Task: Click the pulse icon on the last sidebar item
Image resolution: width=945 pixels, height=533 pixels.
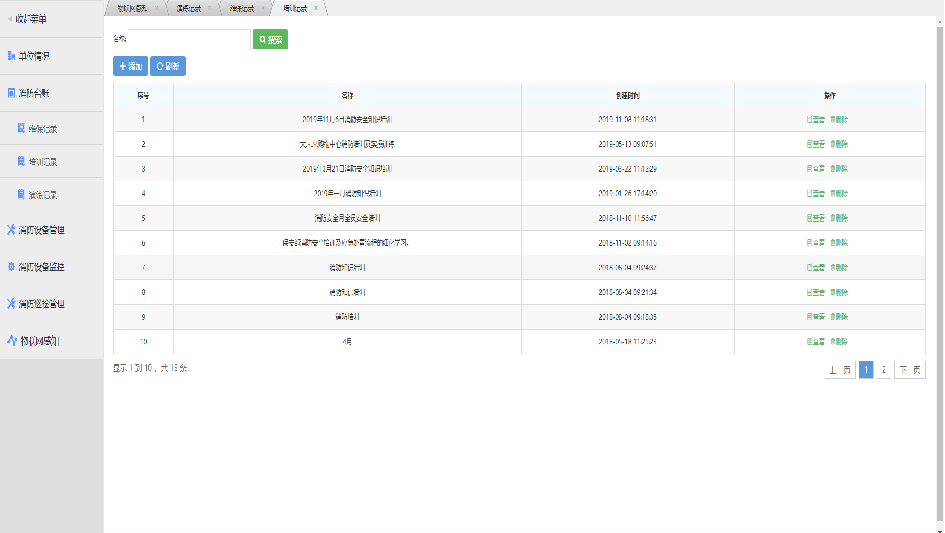Action: tap(11, 341)
